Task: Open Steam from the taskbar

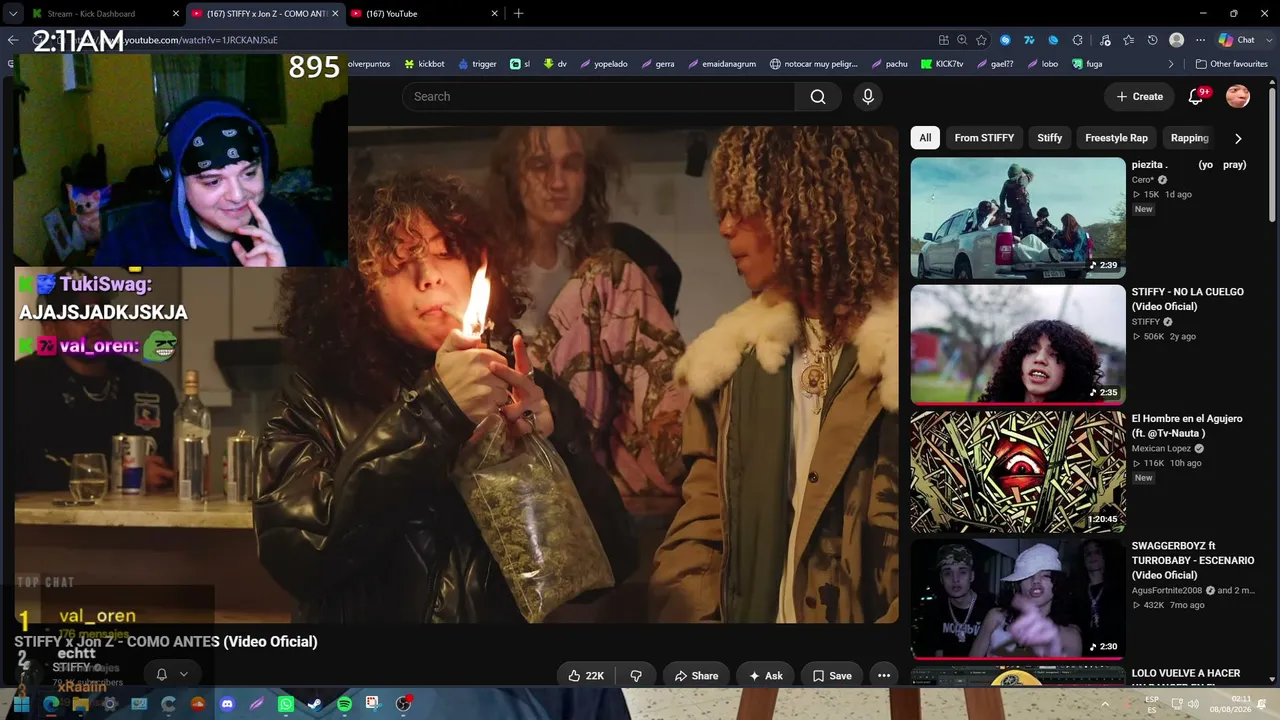Action: point(314,704)
